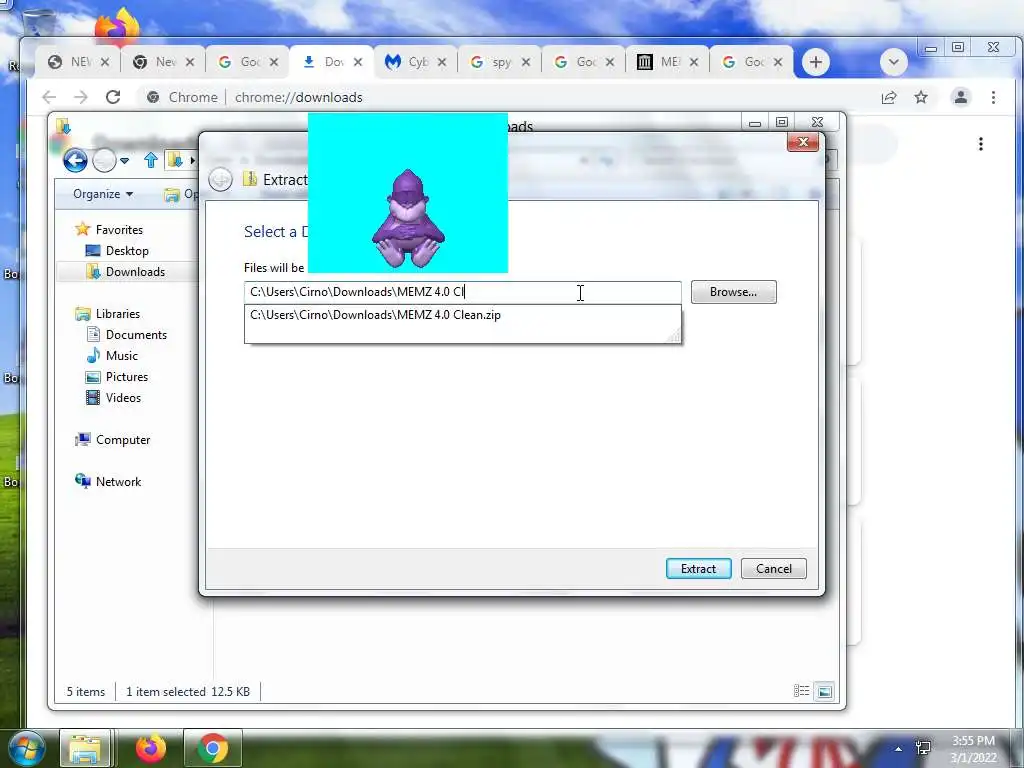Open Chrome profile avatar menu

click(961, 97)
